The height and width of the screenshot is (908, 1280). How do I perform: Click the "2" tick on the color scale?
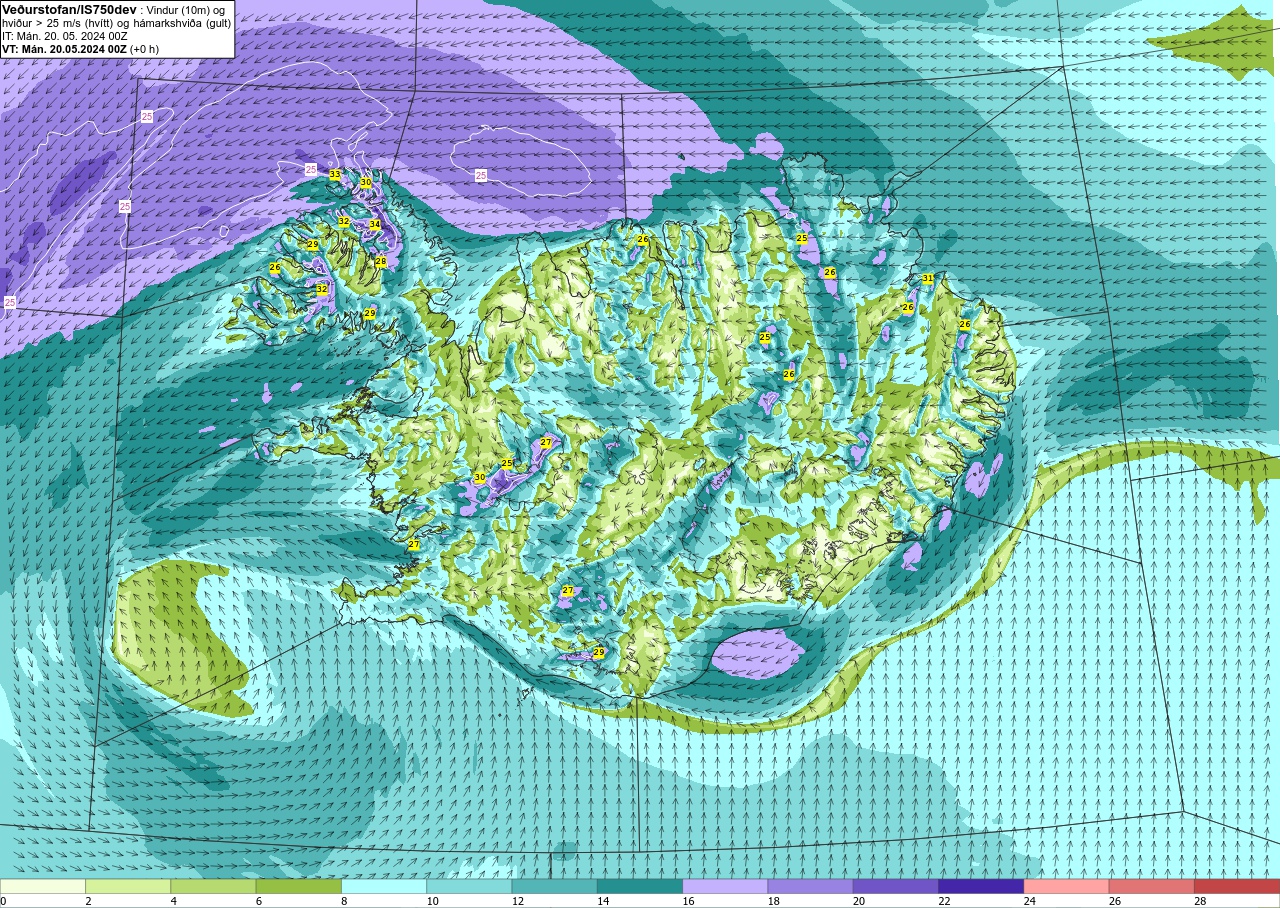click(x=88, y=901)
